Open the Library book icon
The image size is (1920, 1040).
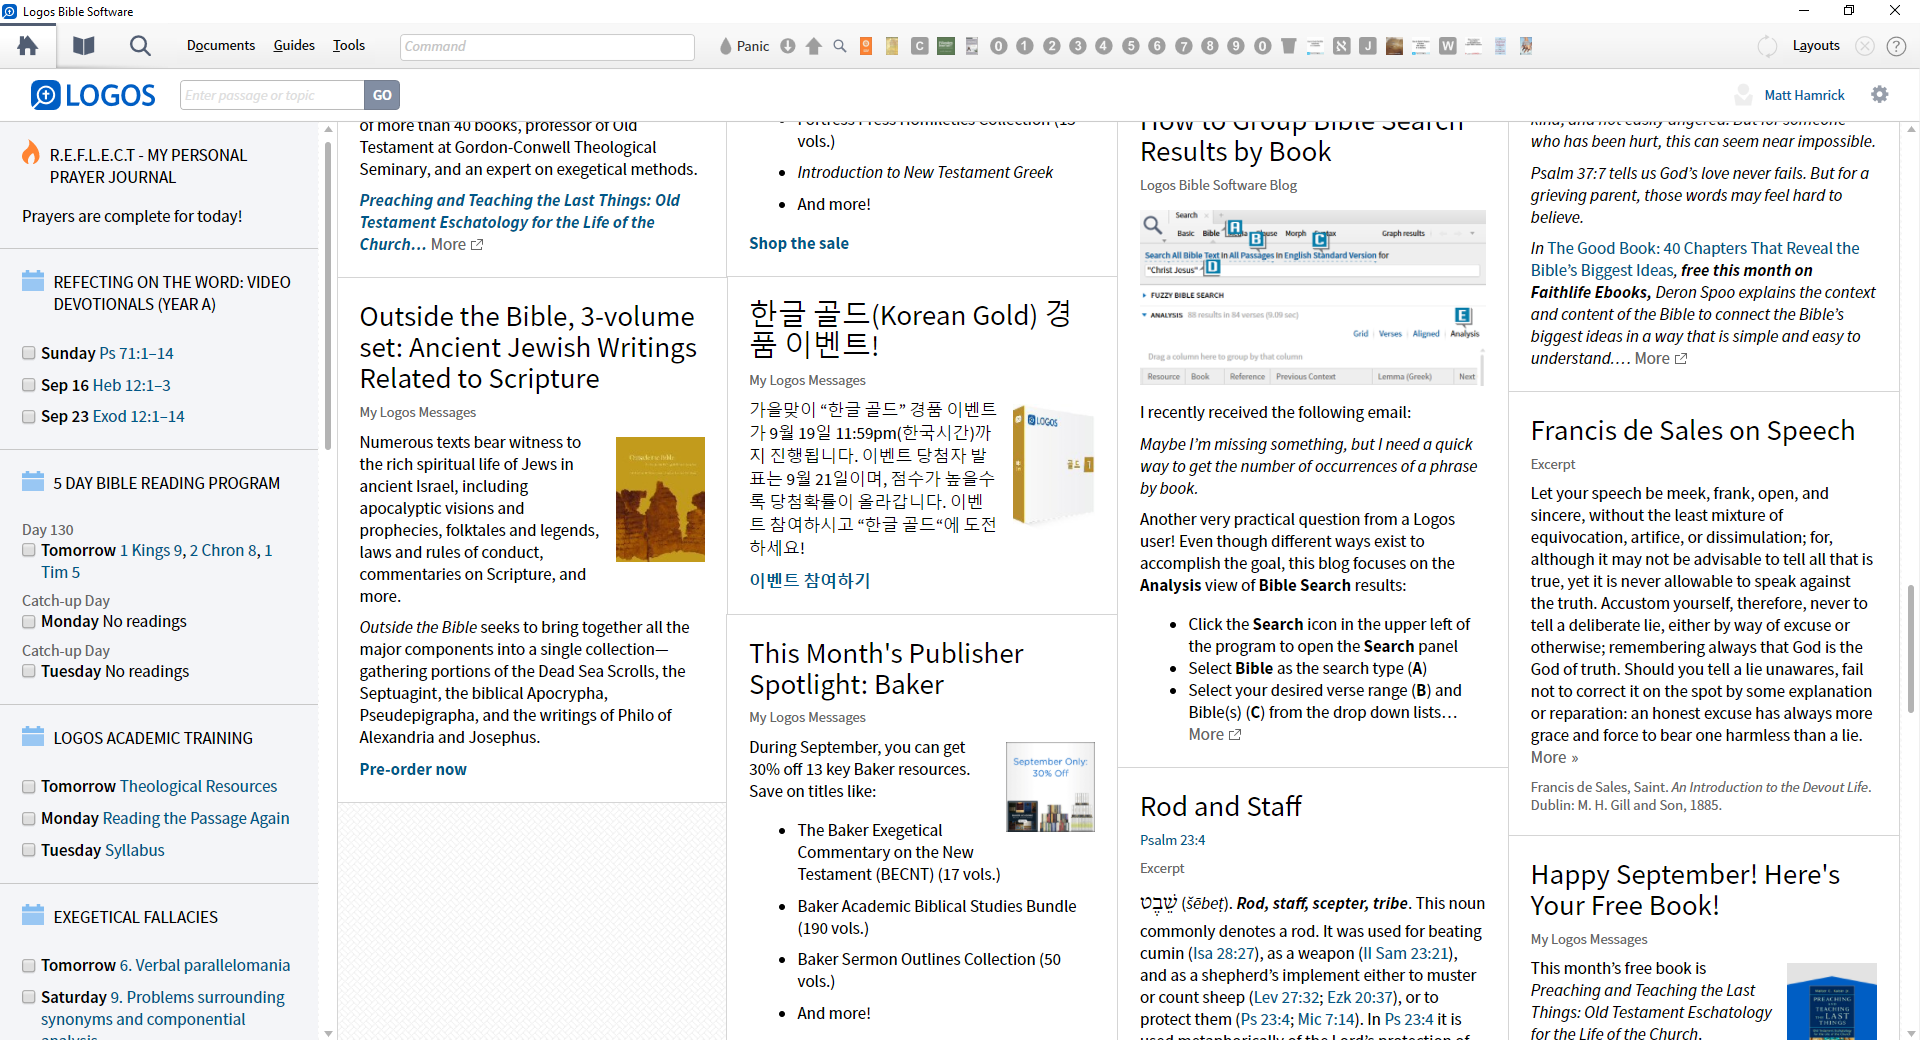[x=84, y=46]
